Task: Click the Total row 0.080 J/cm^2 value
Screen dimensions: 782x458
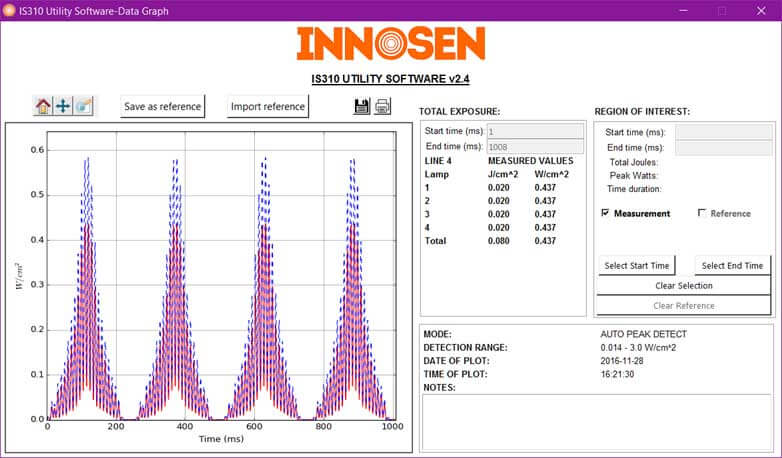Action: point(499,240)
